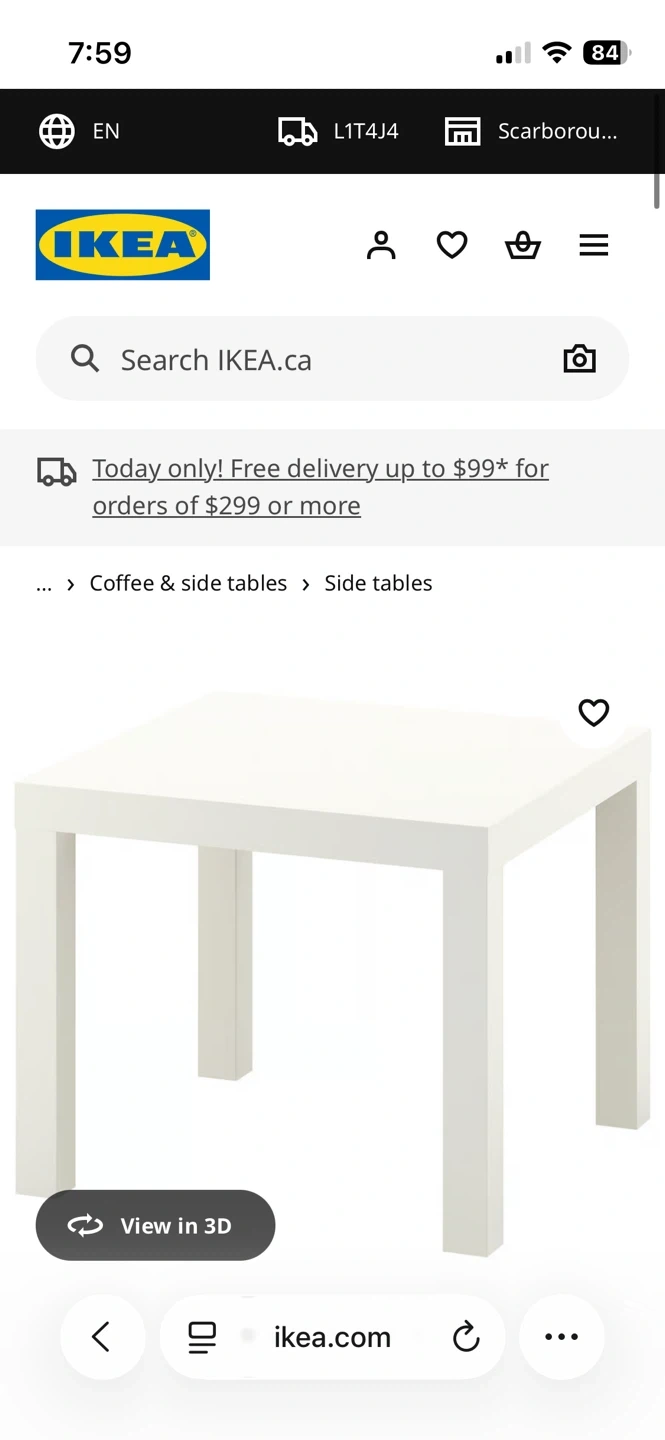The height and width of the screenshot is (1440, 665).
Task: Save table with product heart toggle
Action: click(594, 712)
